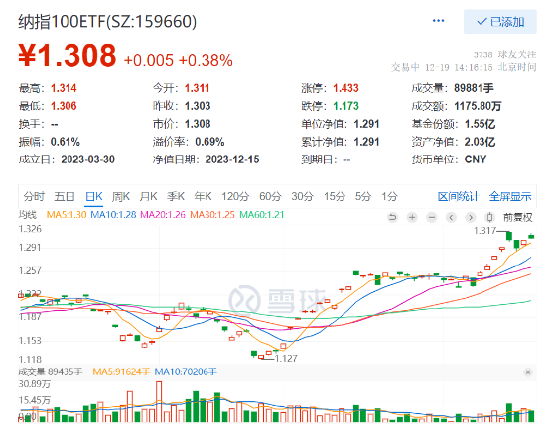Click the 成交额 value 1175.80万
Screen dimensions: 550x425
[478, 106]
